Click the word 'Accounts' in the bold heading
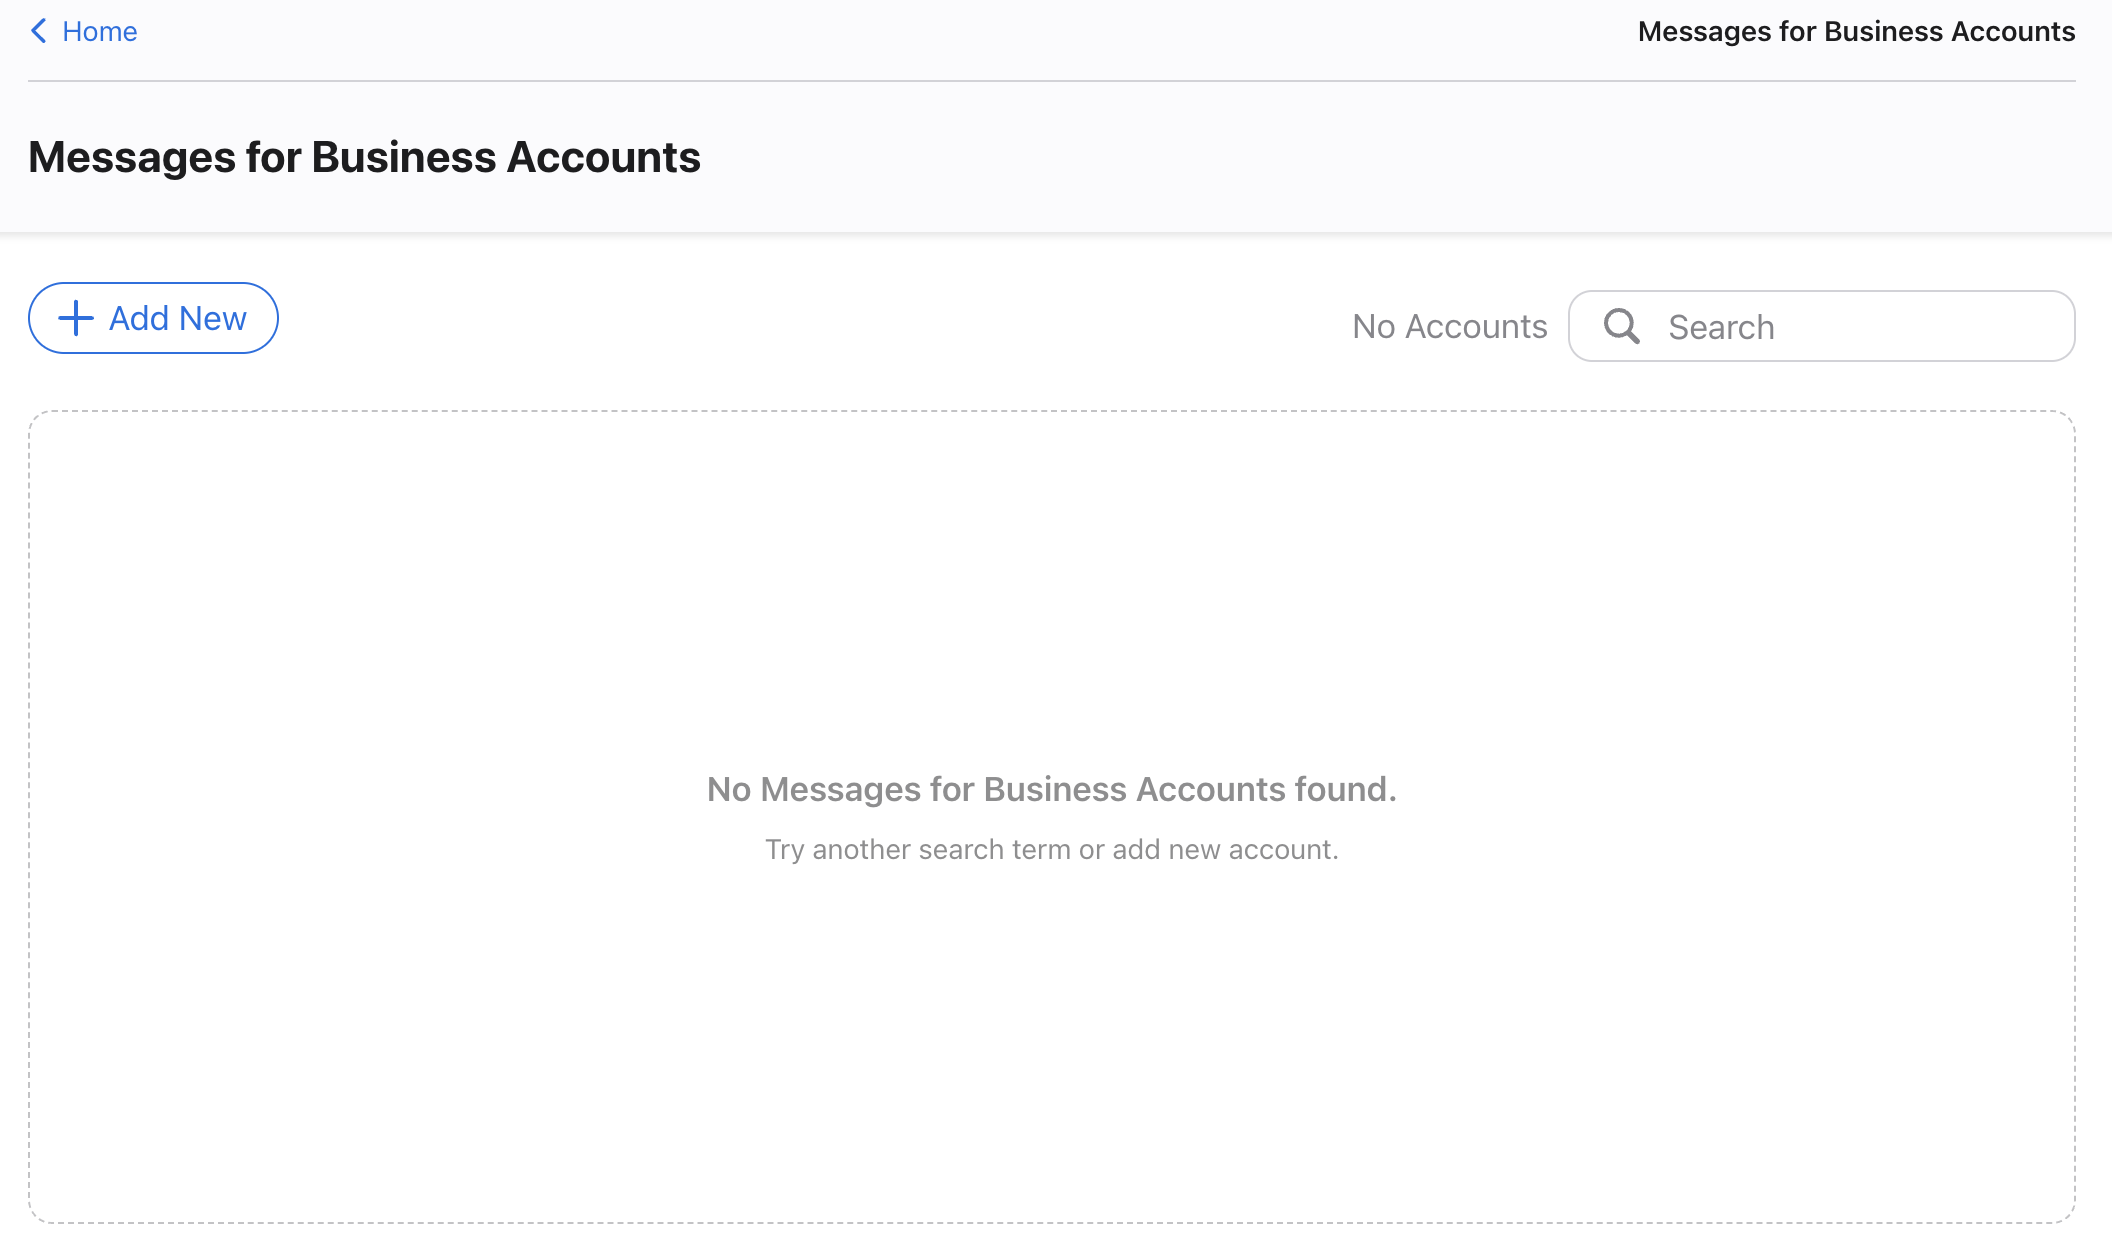Image resolution: width=2112 pixels, height=1254 pixels. pos(603,158)
